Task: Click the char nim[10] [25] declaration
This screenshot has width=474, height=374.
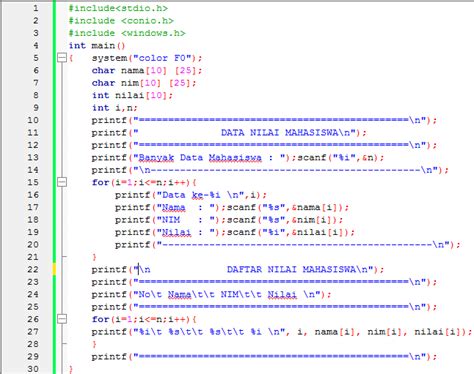Action: 144,83
